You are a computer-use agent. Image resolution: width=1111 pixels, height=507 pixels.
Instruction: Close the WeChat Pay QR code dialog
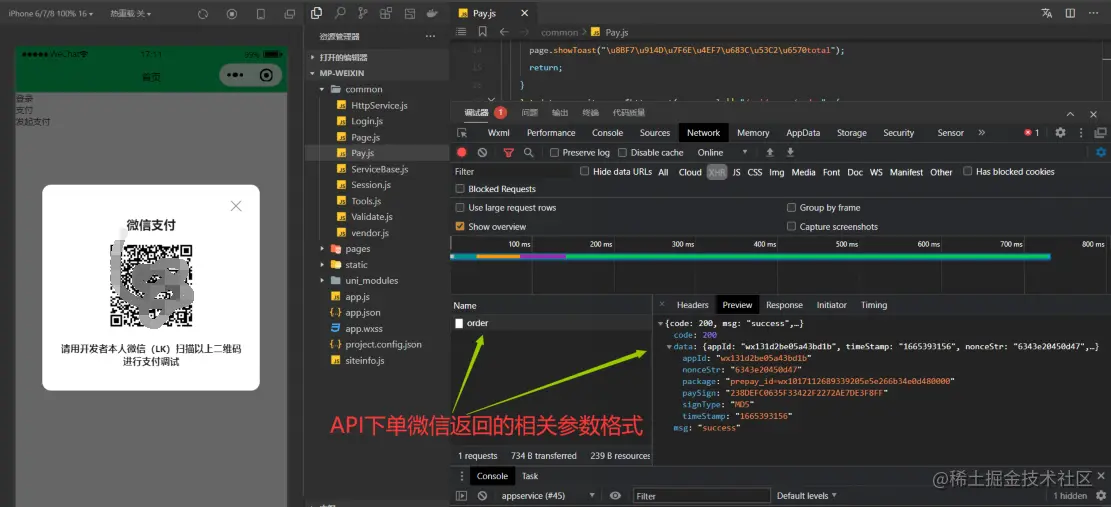236,205
